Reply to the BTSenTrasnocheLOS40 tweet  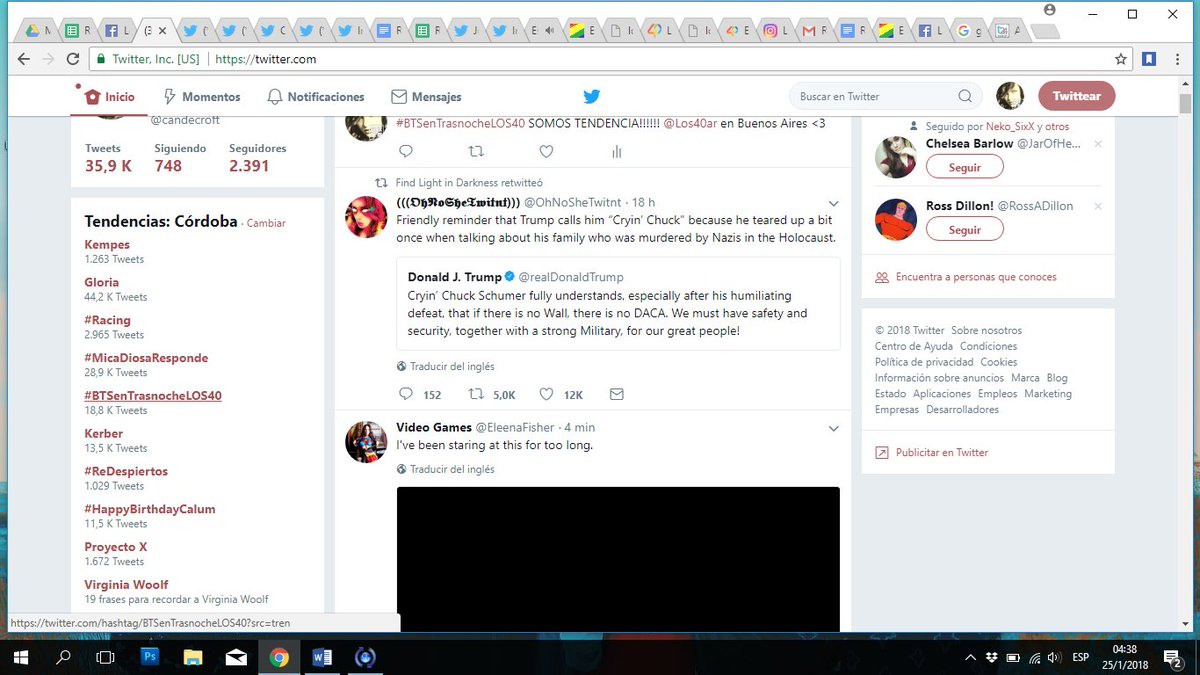pos(406,152)
